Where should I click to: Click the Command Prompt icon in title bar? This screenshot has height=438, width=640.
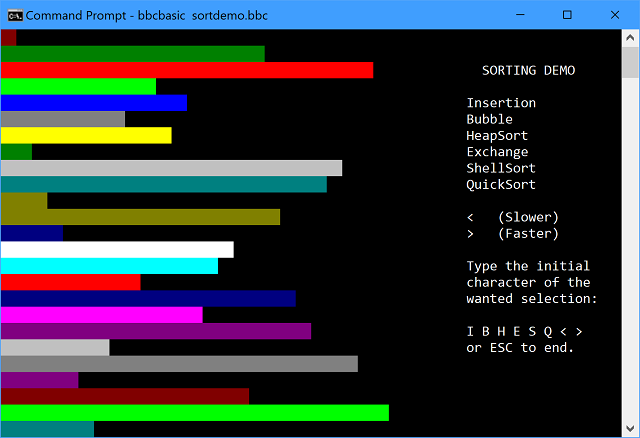pos(13,15)
